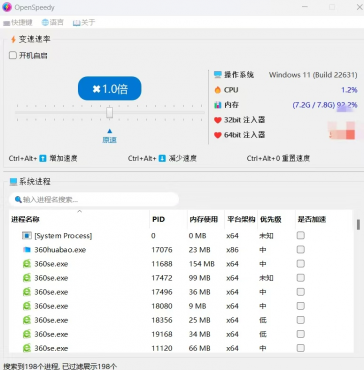Click the CPU usage 1.2% value
This screenshot has width=364, height=370.
[349, 90]
